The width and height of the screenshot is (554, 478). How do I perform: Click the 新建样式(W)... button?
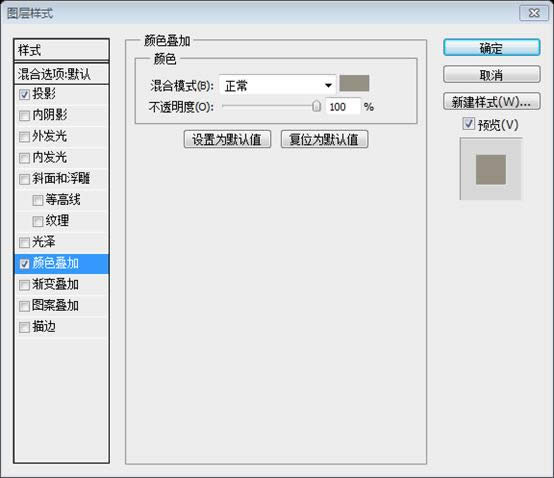click(x=491, y=102)
